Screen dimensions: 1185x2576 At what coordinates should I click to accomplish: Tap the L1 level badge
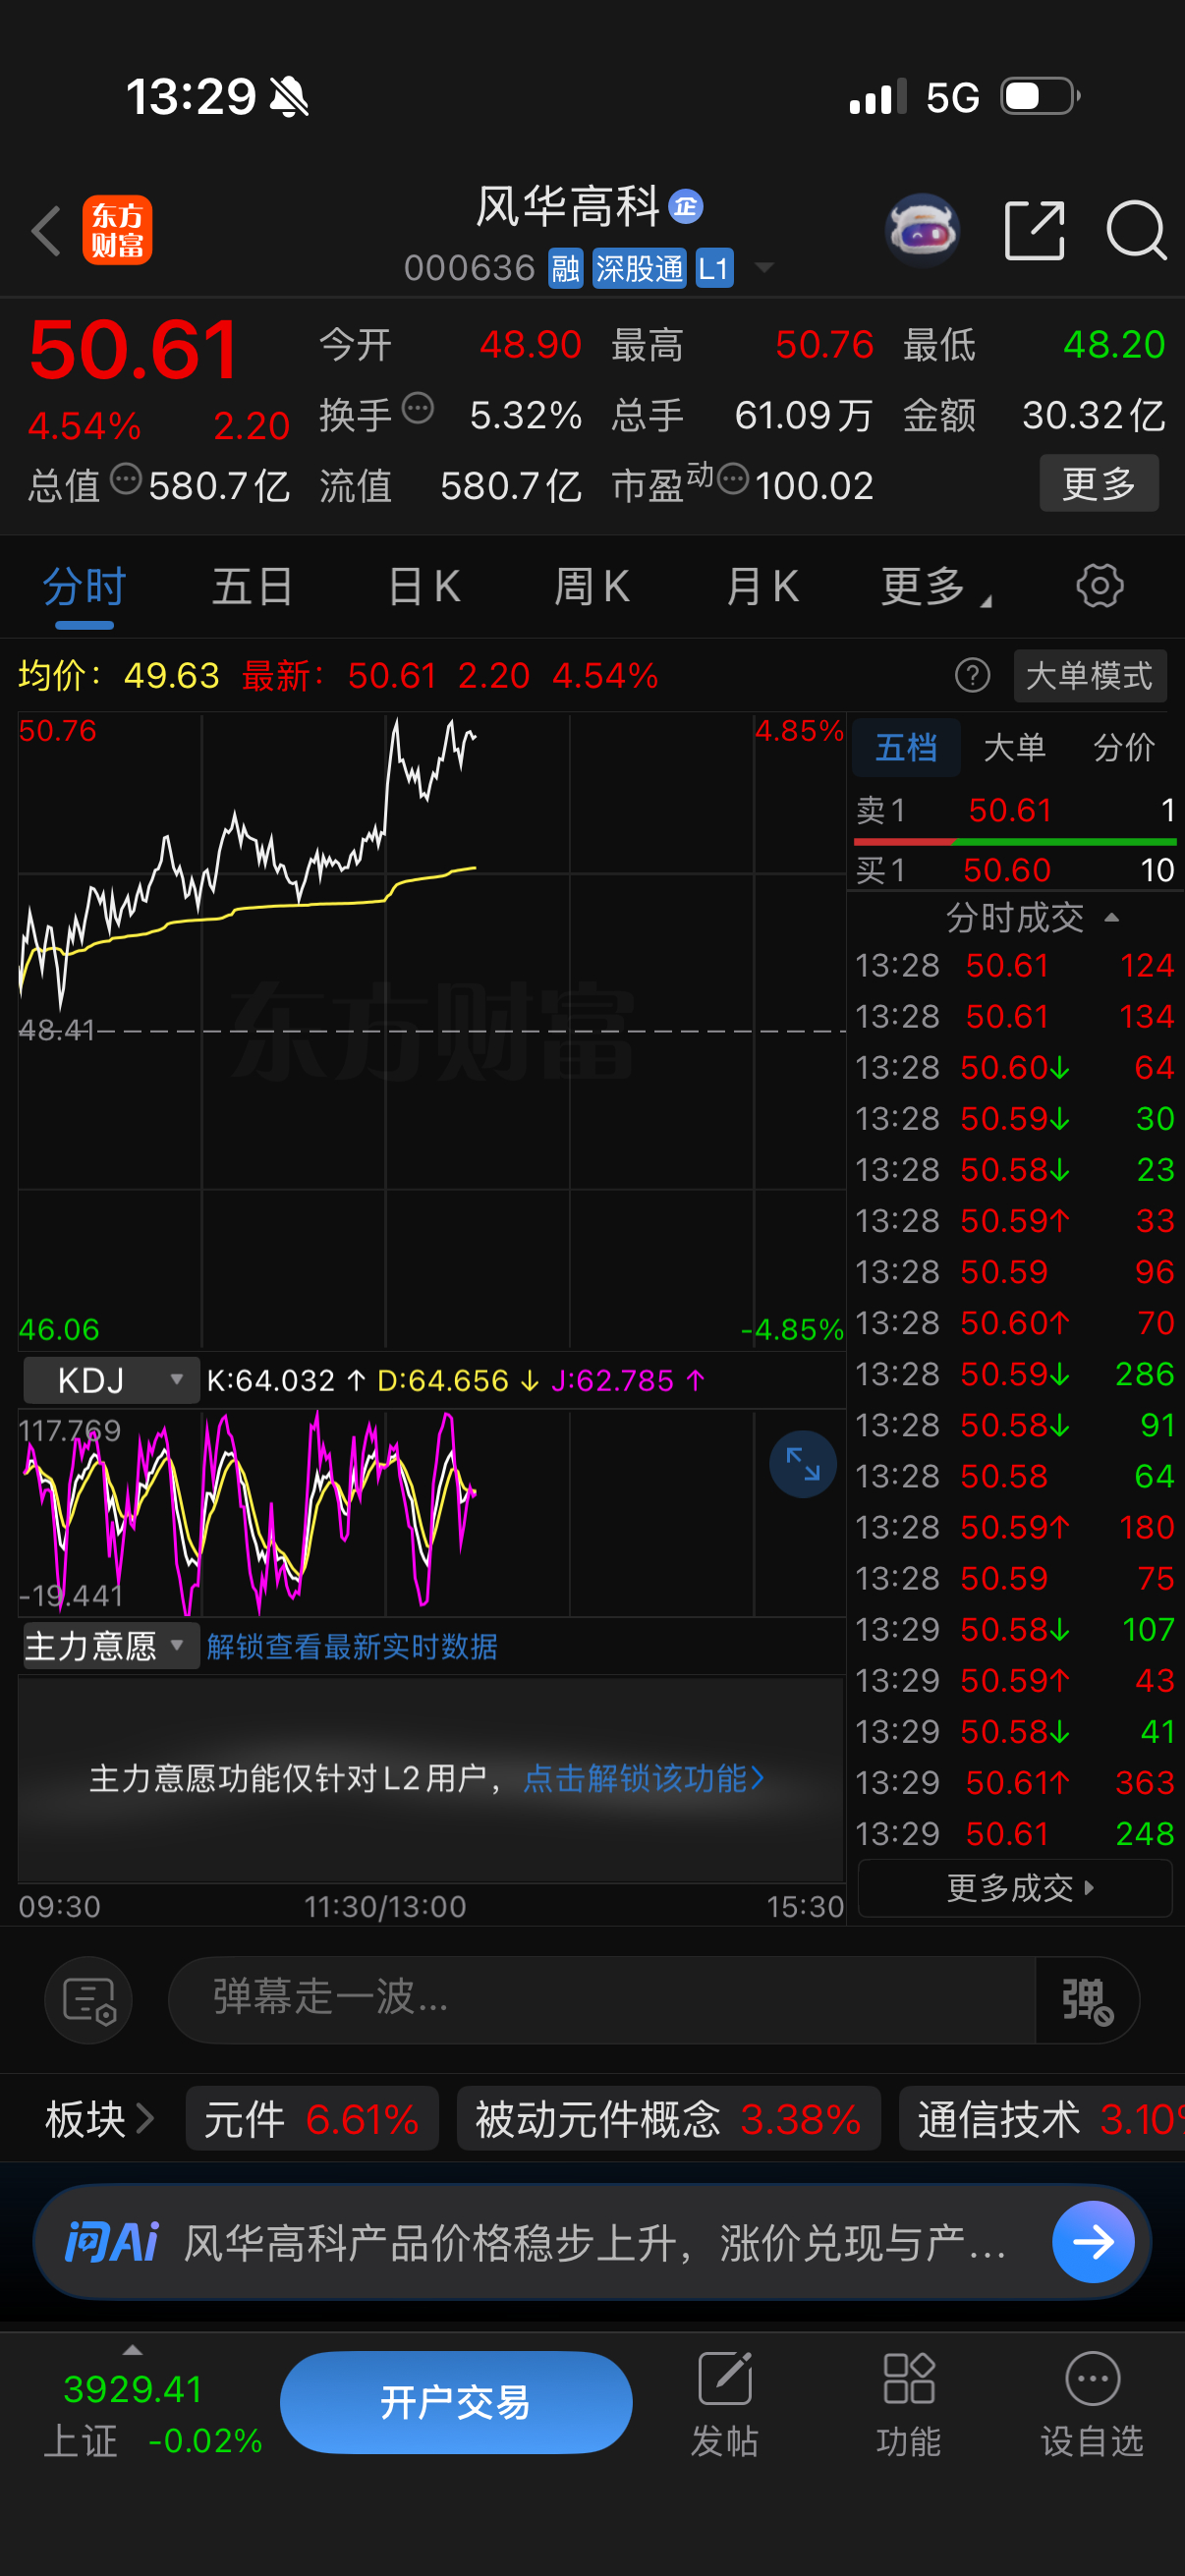tap(714, 268)
